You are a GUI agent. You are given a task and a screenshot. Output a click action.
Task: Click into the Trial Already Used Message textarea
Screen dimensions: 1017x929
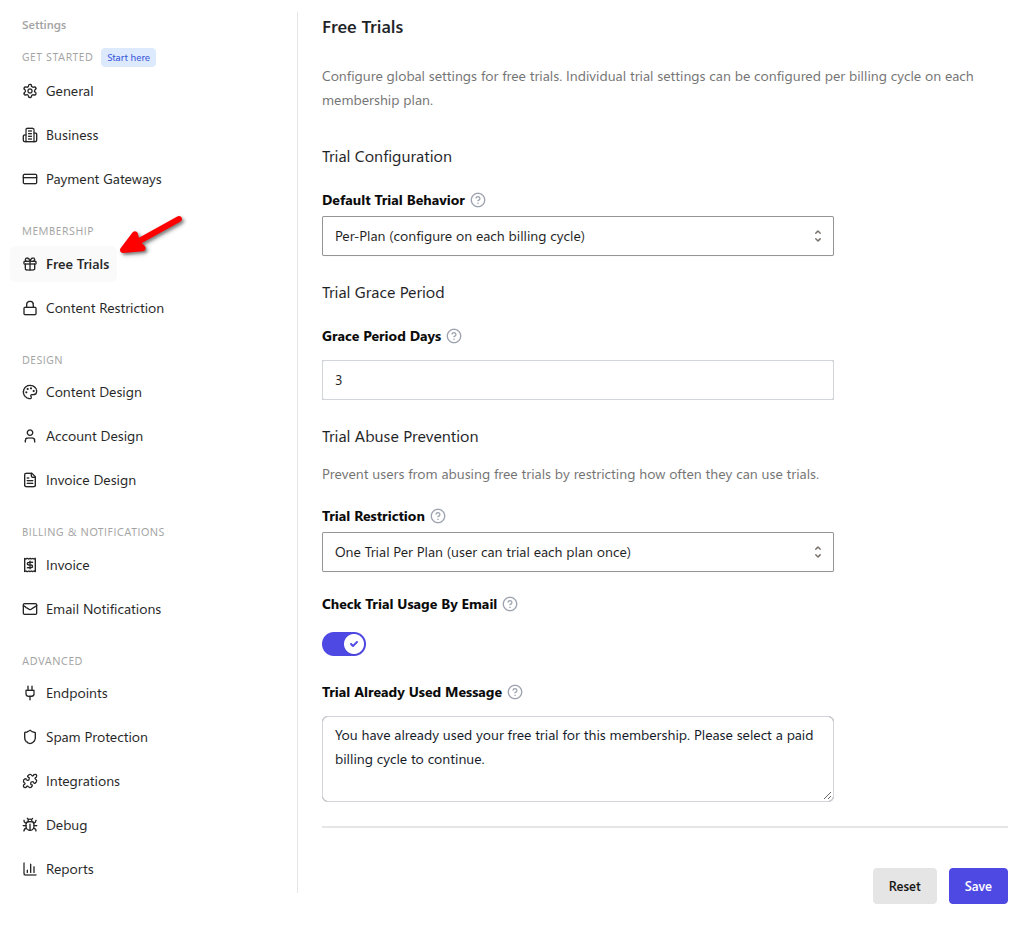tap(577, 759)
